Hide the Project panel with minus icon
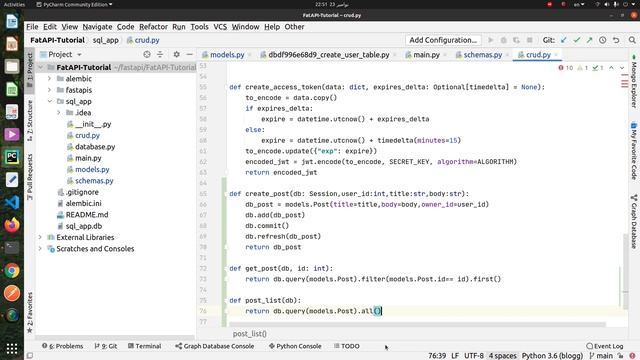 189,54
